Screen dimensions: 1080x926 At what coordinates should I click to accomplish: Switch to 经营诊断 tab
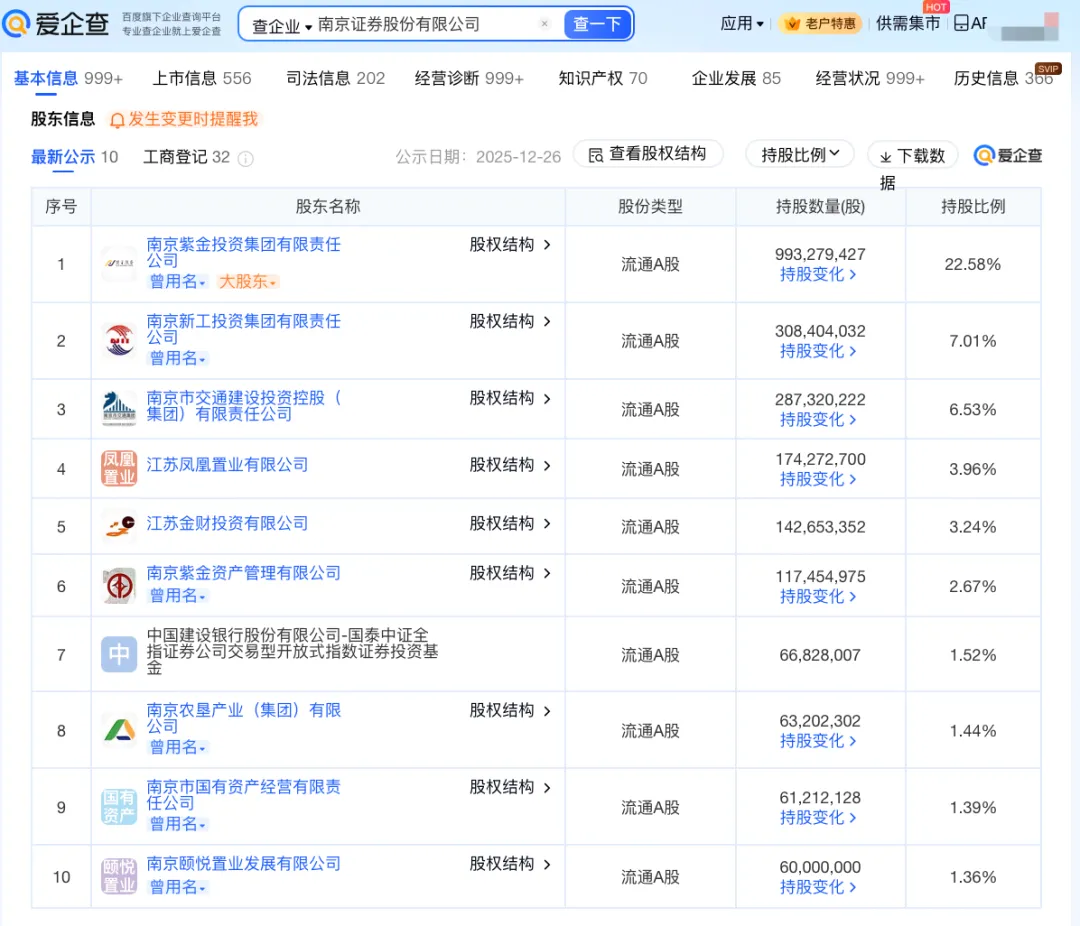point(469,79)
